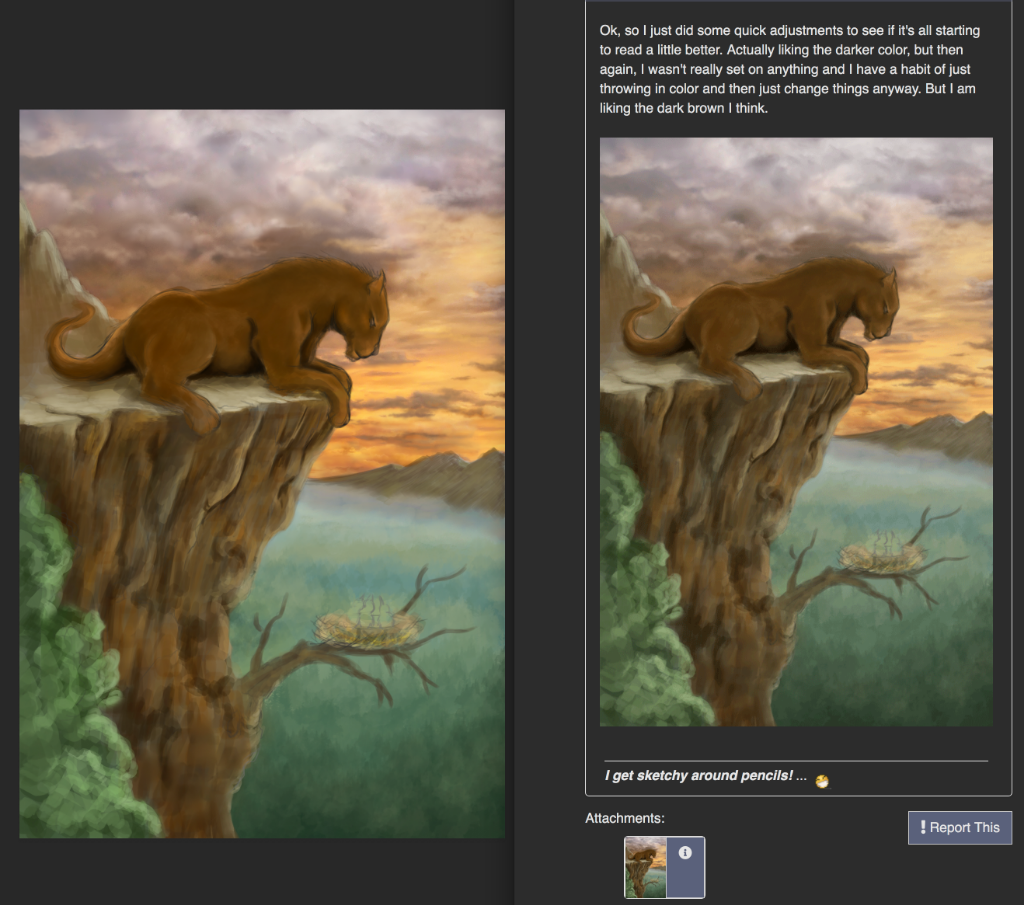The image size is (1024, 905).
Task: Click the grinning emoji in the signature
Action: [x=822, y=781]
